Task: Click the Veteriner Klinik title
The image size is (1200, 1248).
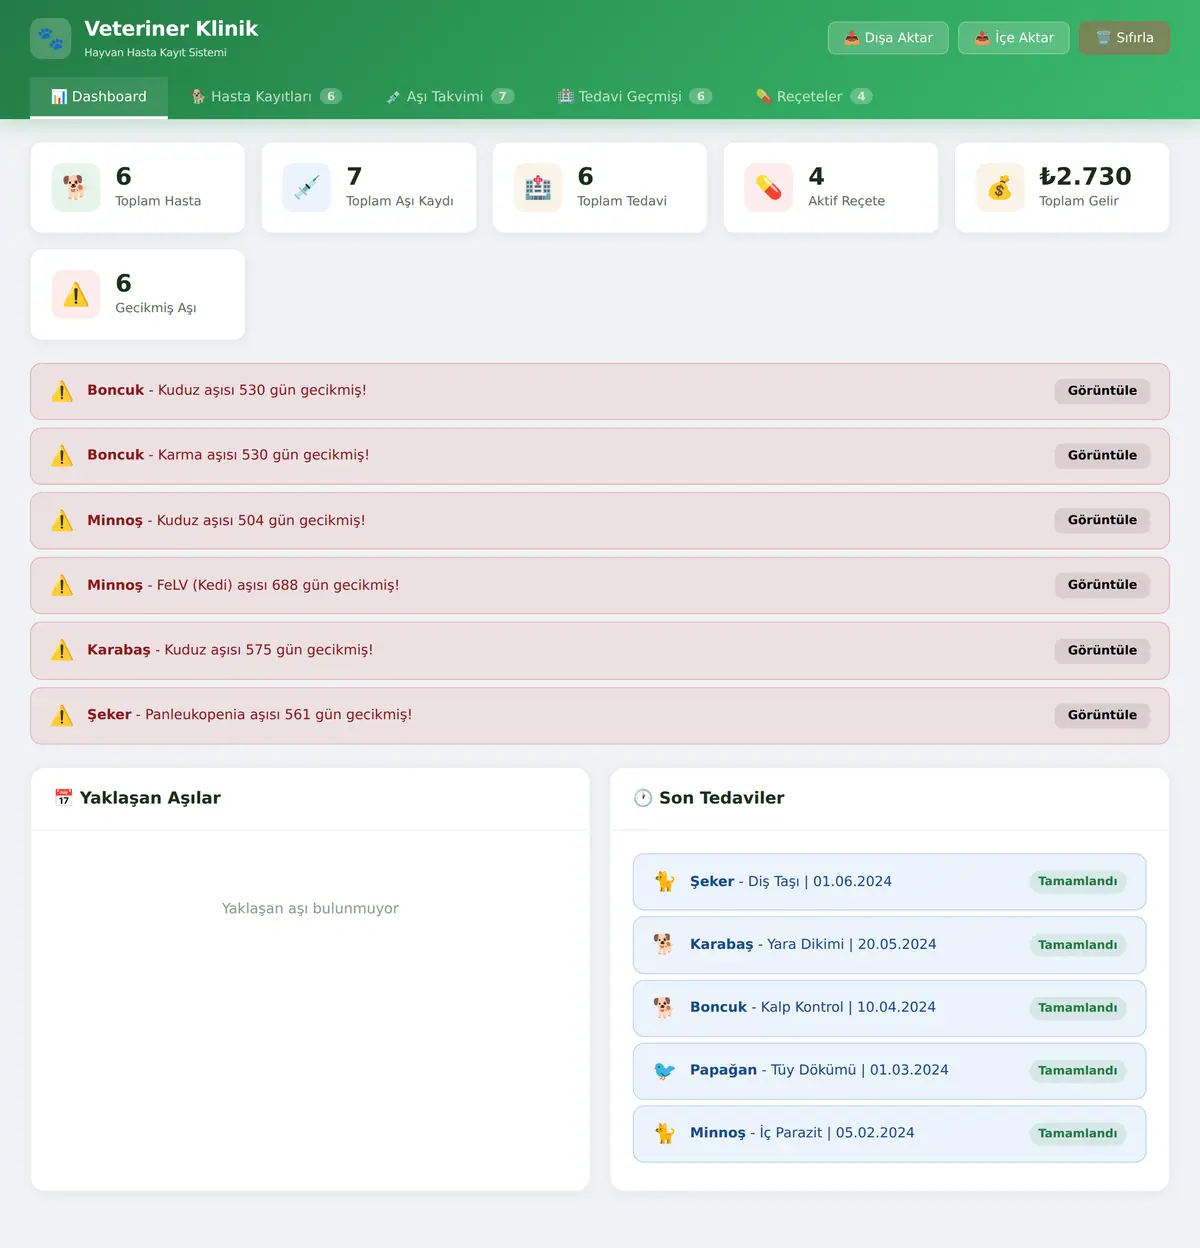Action: tap(171, 29)
